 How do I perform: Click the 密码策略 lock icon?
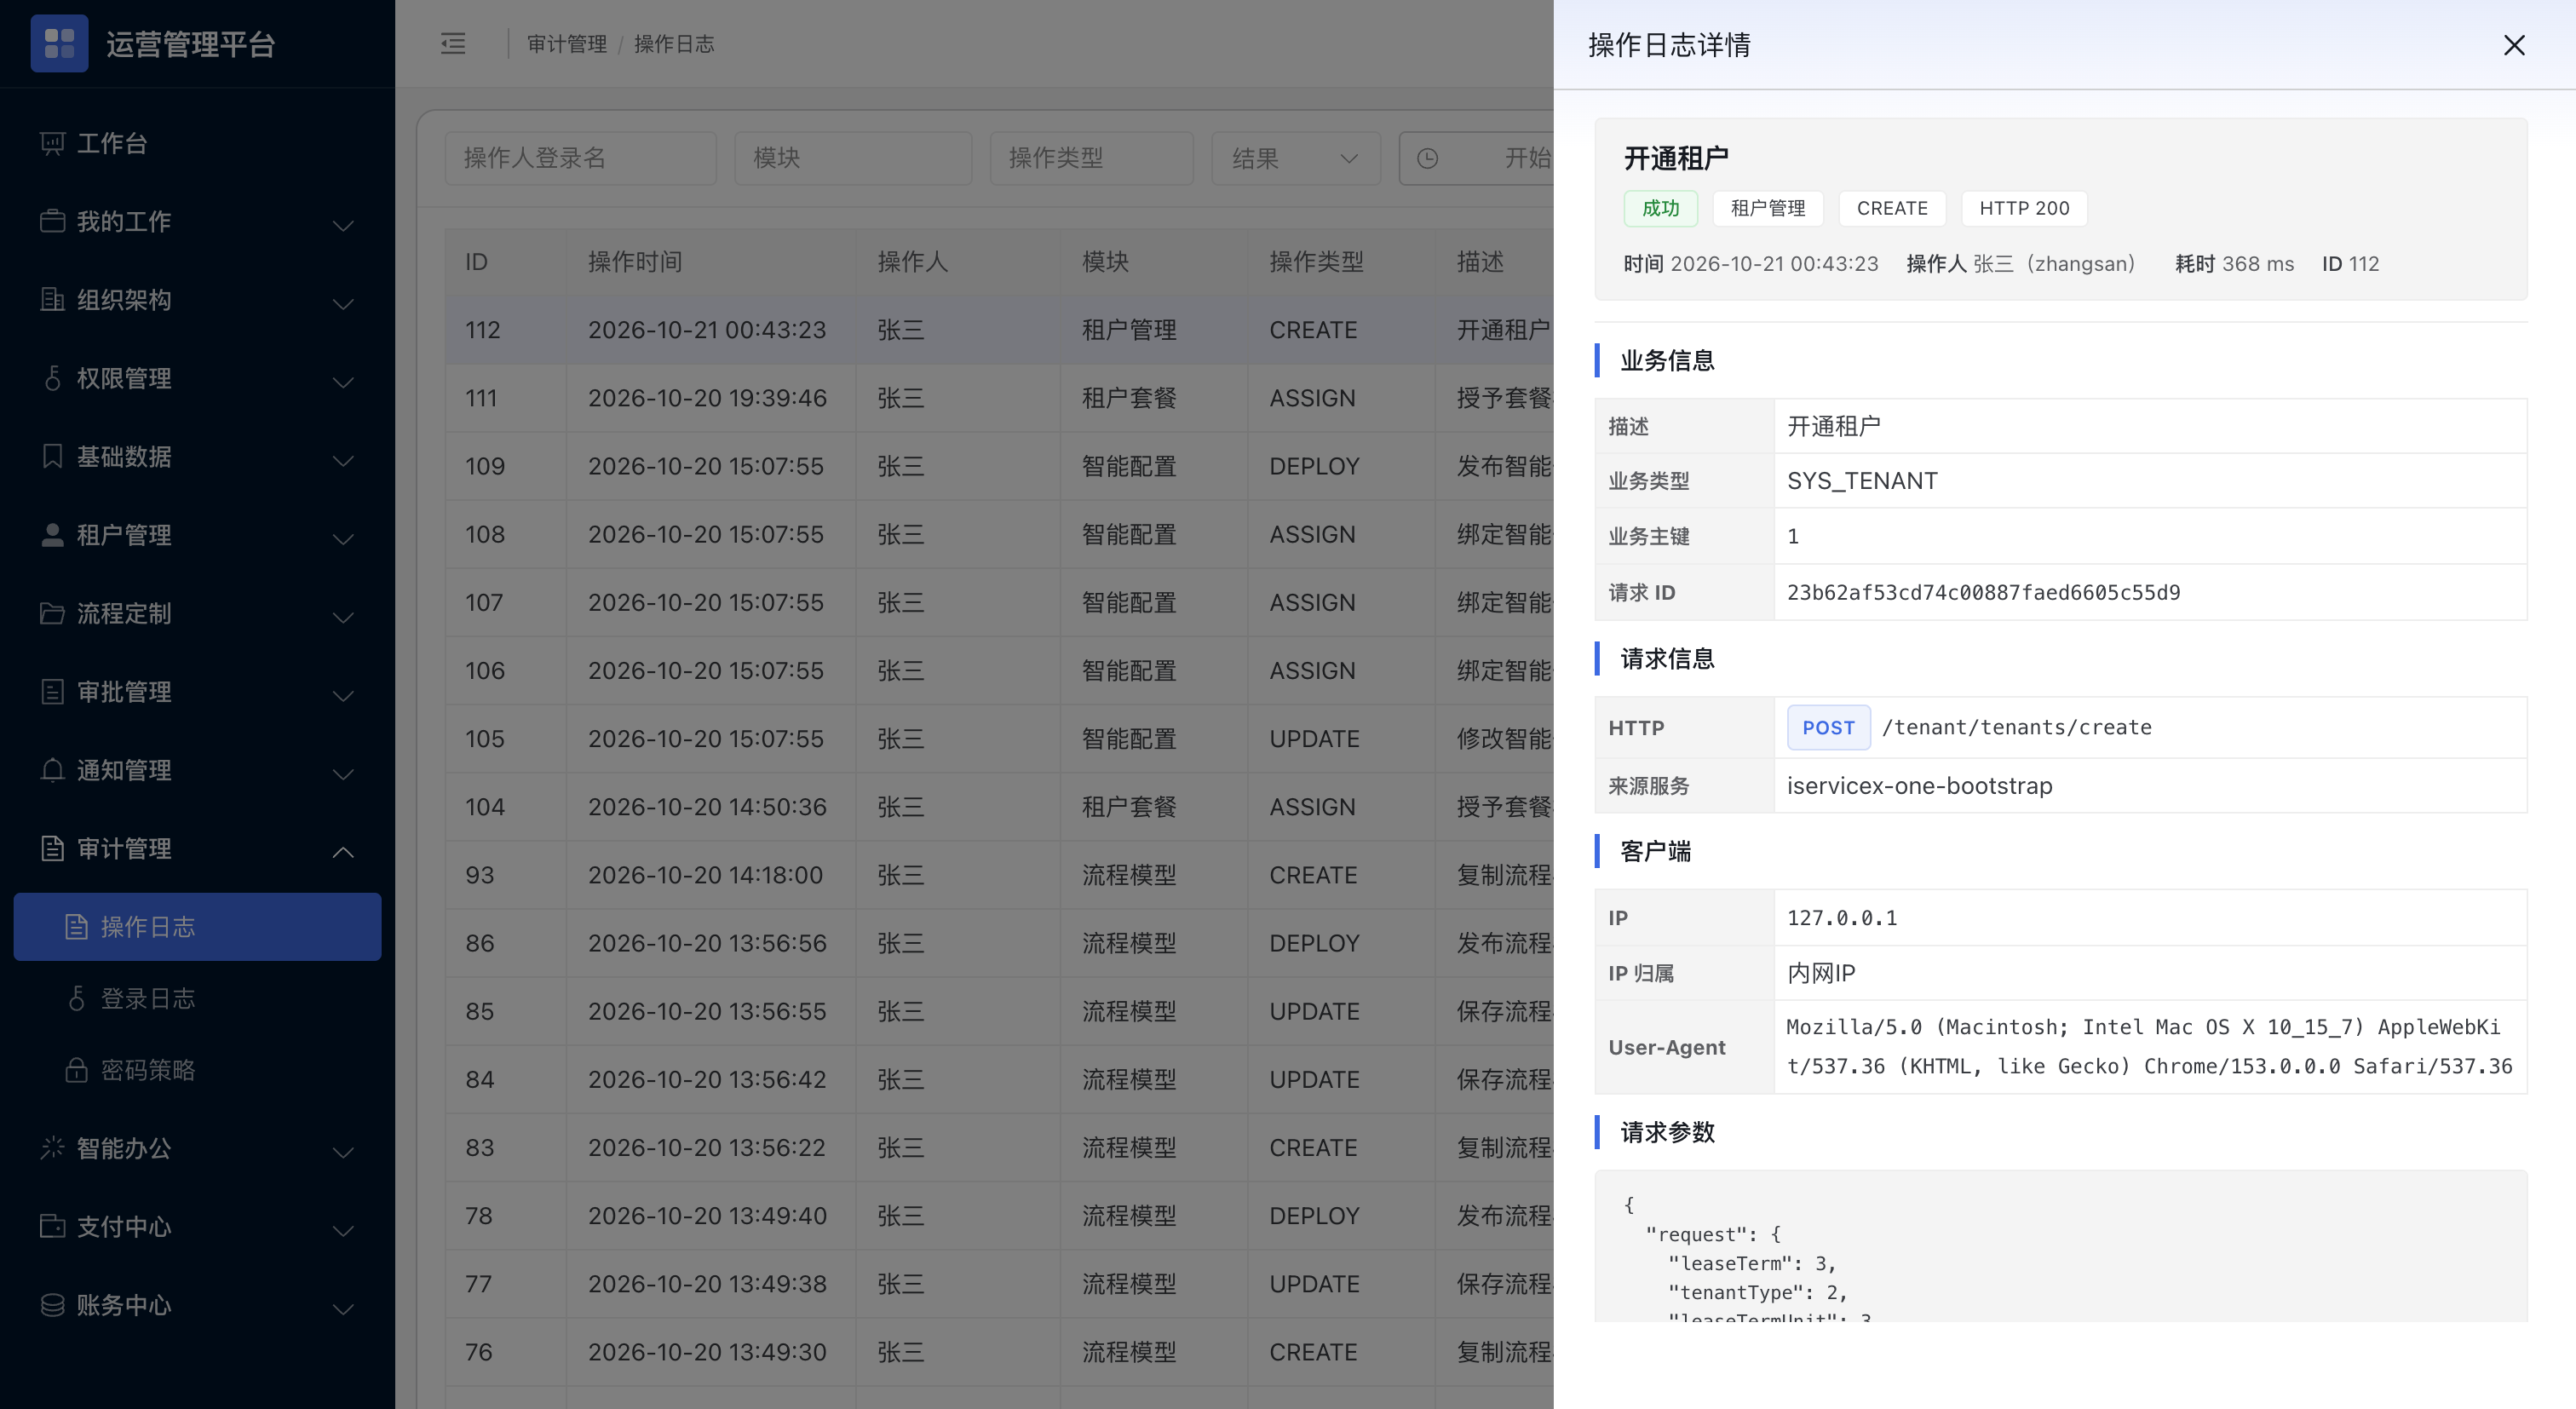click(76, 1070)
